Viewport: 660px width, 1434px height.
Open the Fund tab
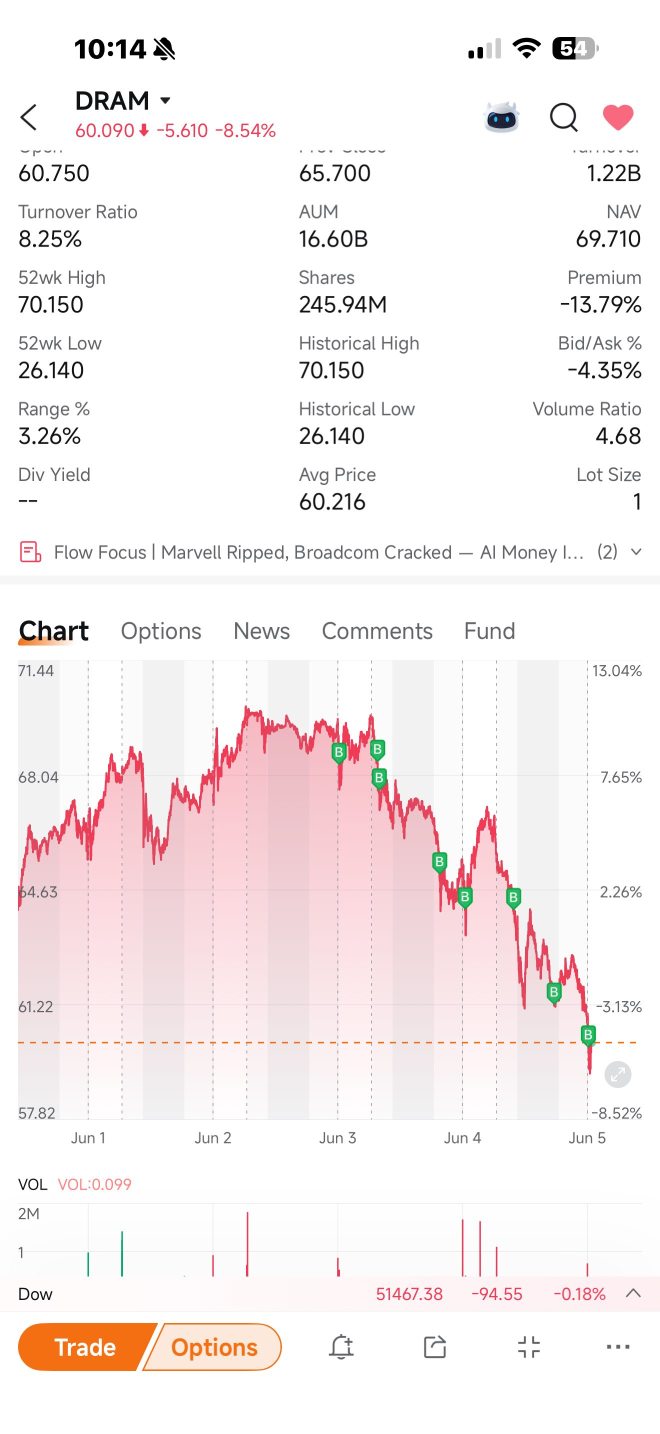pos(489,631)
